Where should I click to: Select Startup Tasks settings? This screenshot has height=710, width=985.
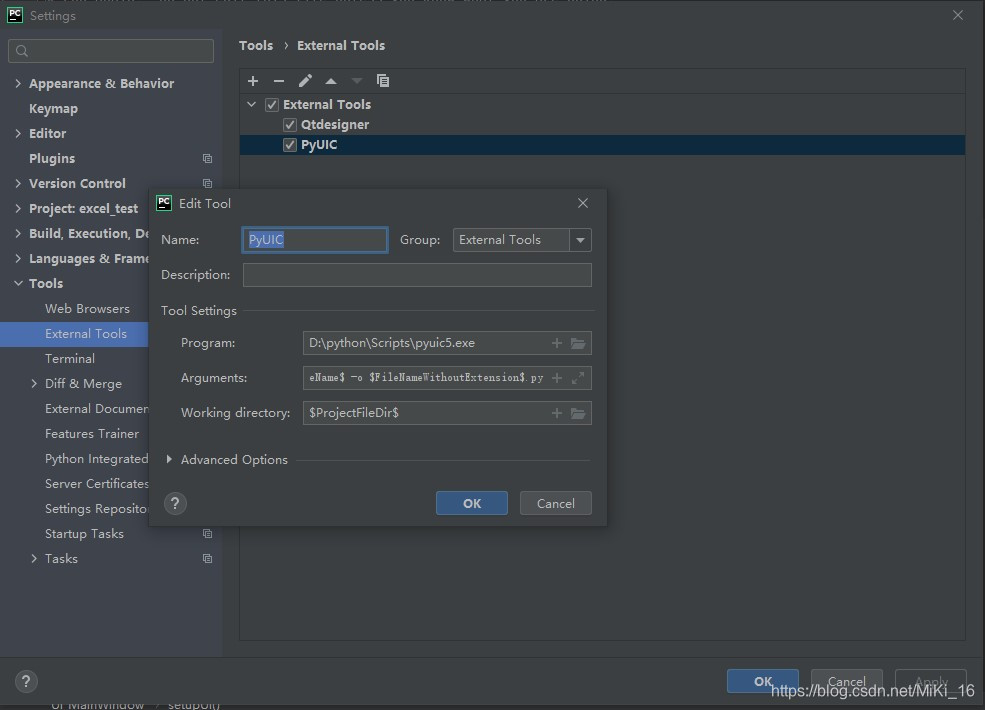pyautogui.click(x=84, y=533)
